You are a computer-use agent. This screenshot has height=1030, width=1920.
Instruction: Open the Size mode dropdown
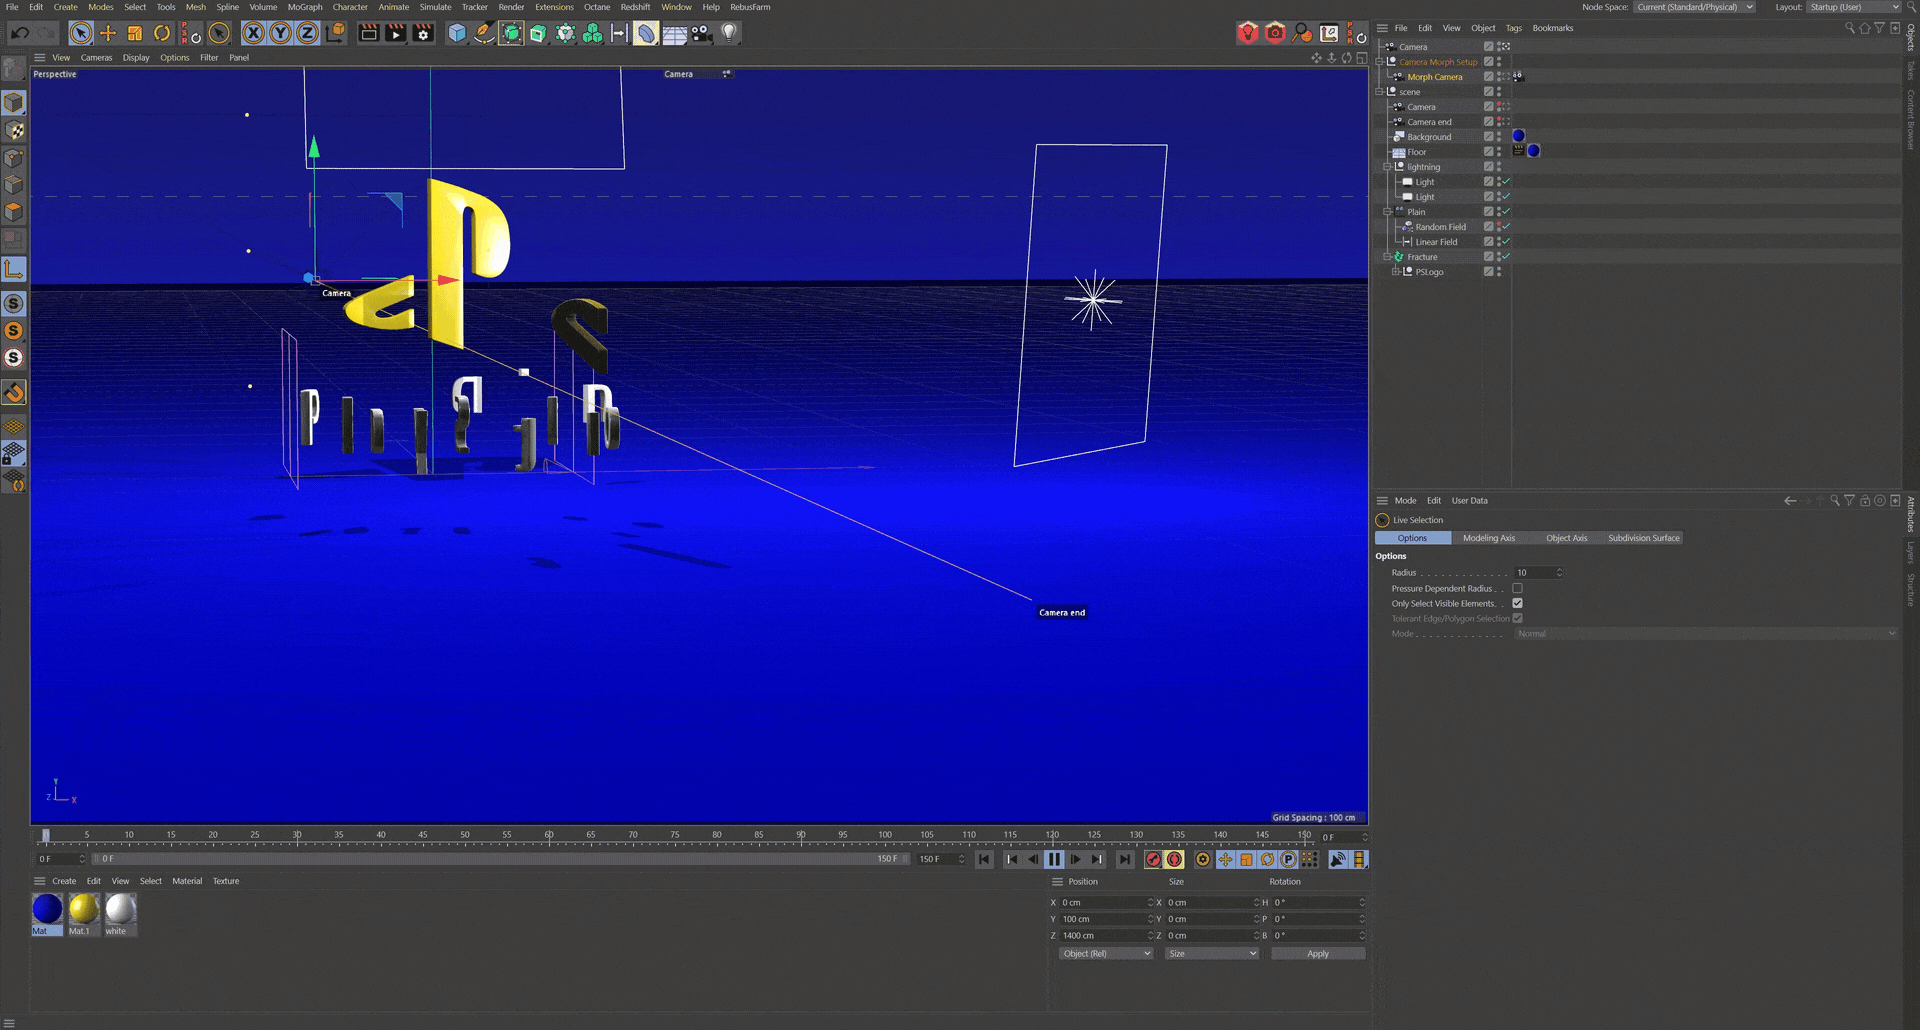[1212, 954]
